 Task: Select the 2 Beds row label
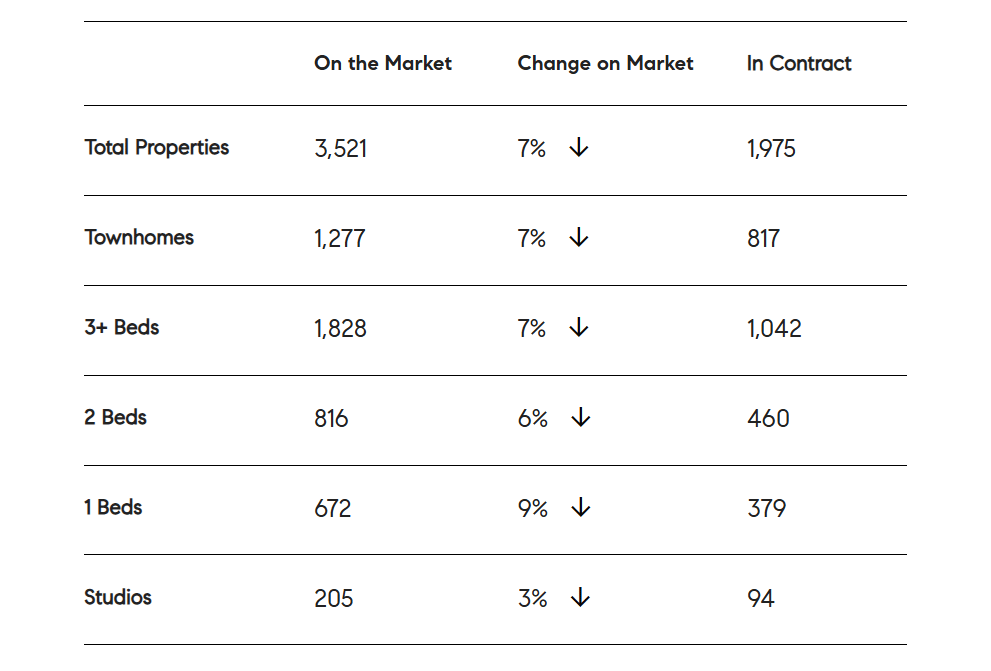tap(116, 418)
